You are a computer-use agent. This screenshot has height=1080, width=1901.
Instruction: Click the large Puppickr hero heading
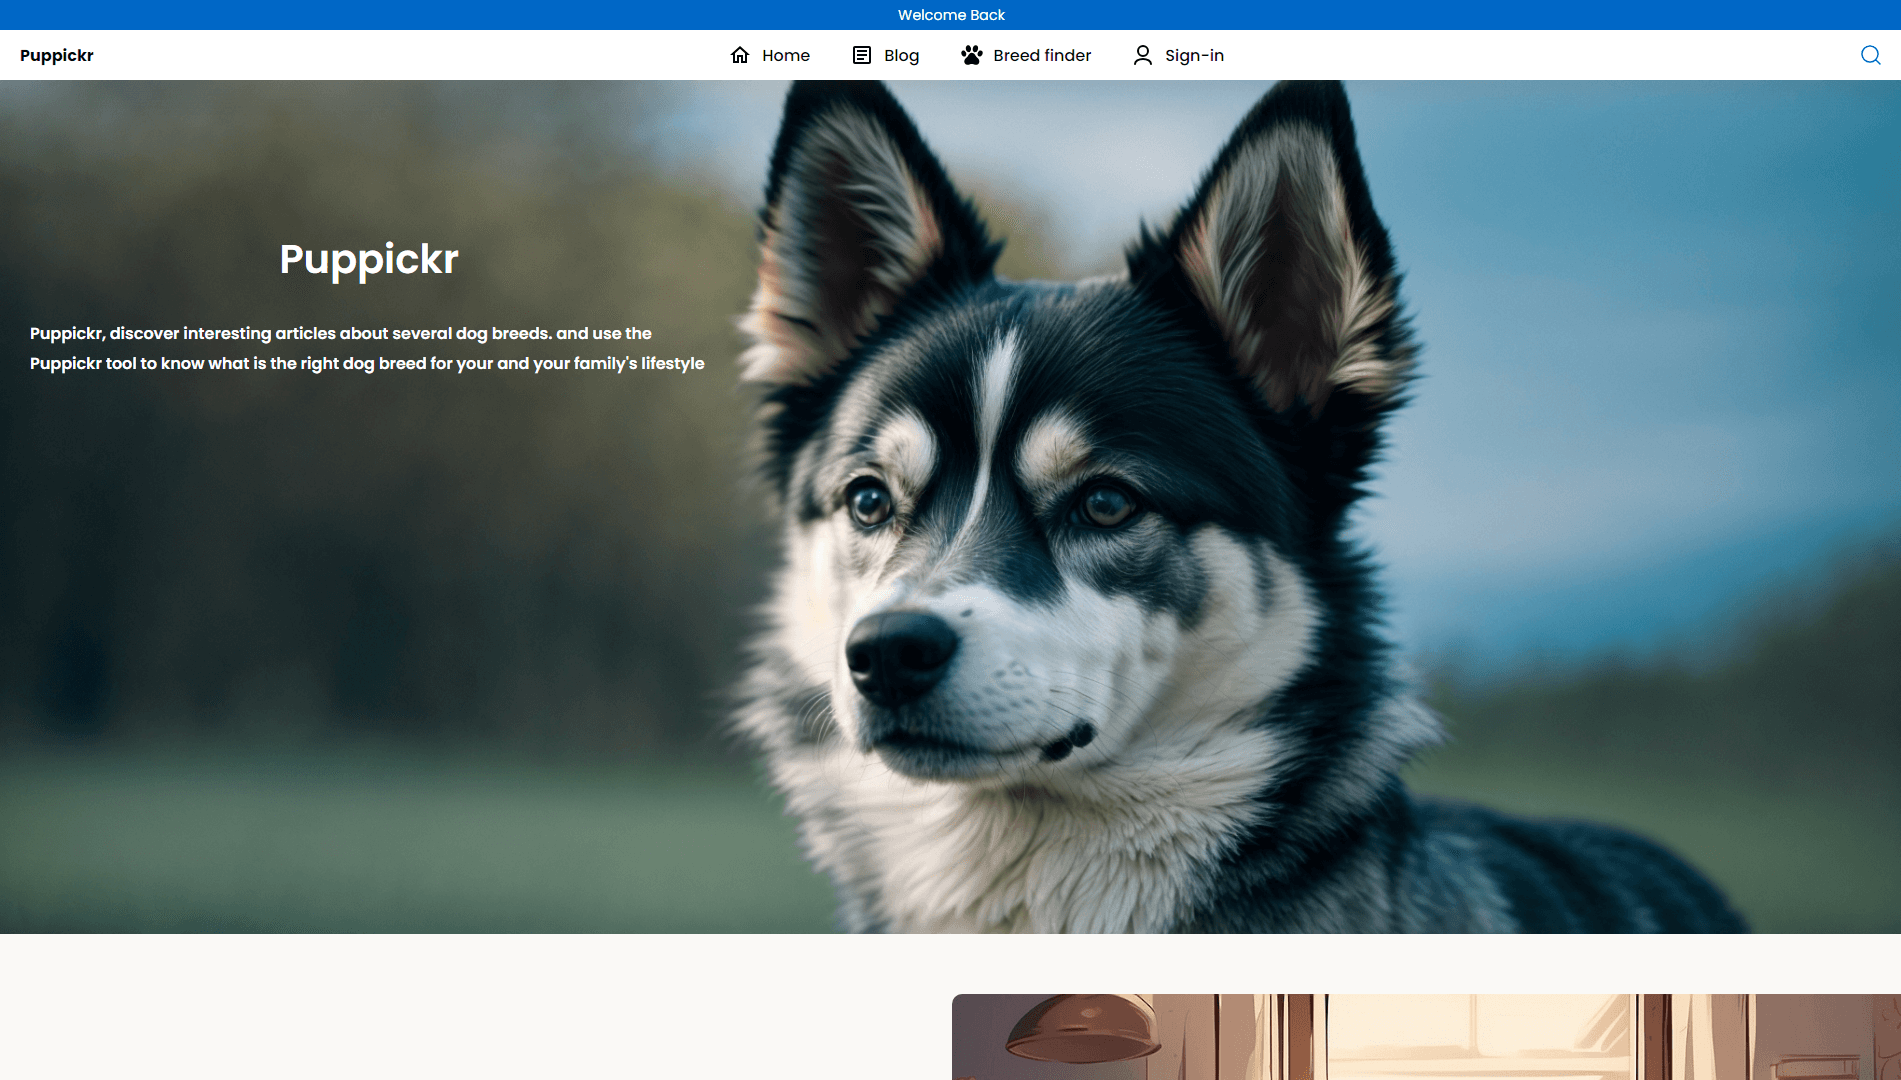tap(369, 259)
